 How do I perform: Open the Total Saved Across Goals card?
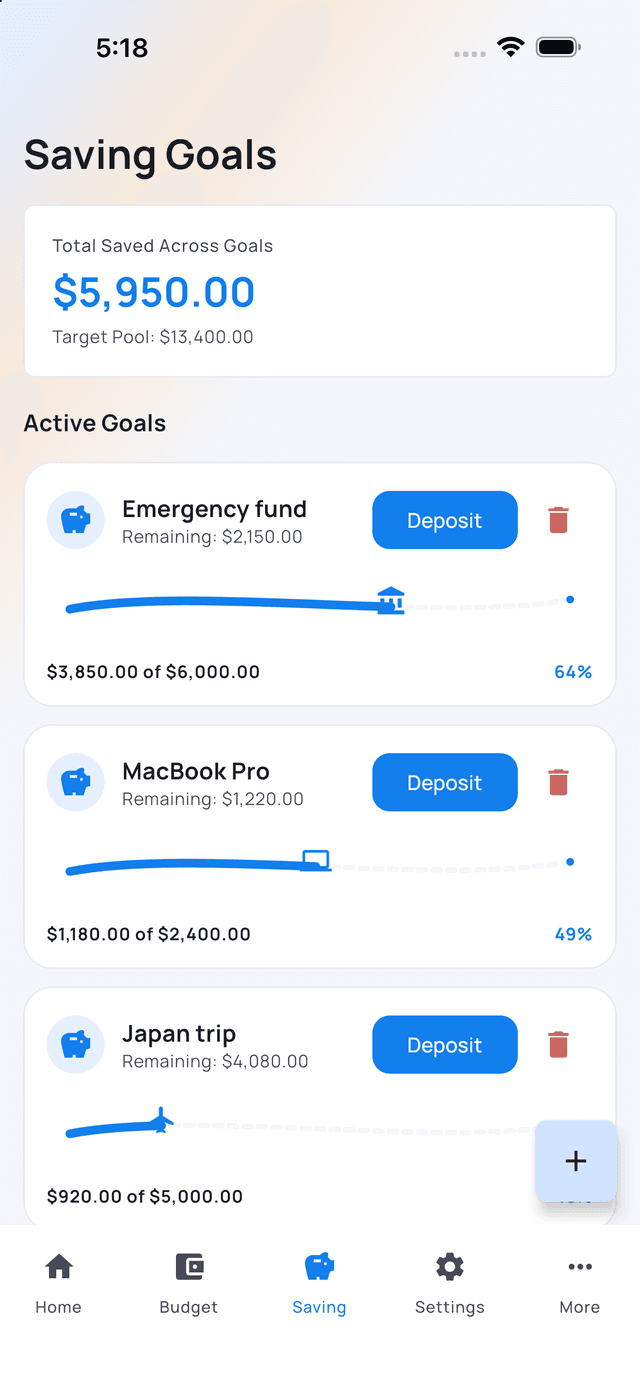pos(320,291)
